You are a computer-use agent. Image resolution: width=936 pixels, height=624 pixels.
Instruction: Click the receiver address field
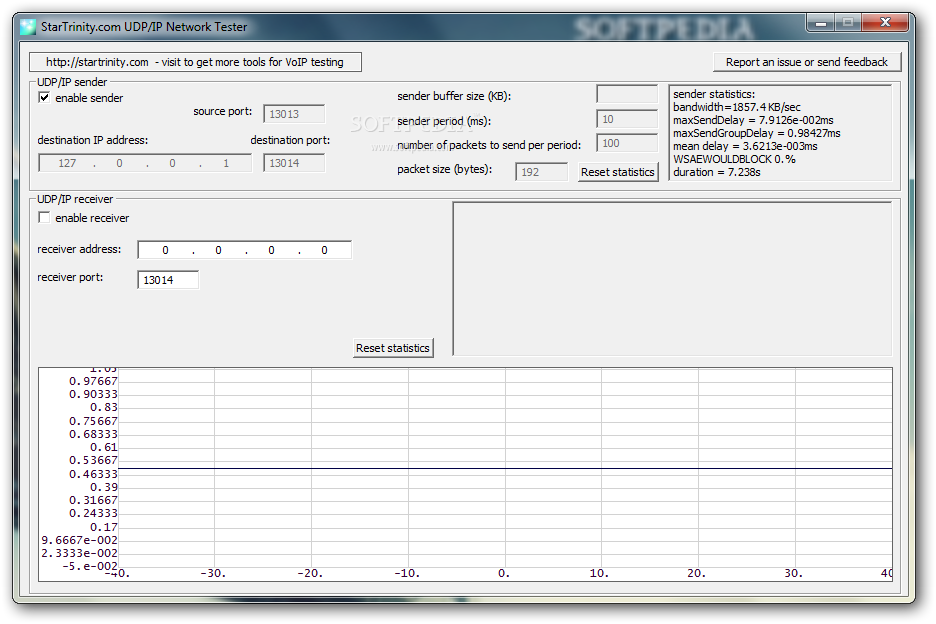click(245, 250)
